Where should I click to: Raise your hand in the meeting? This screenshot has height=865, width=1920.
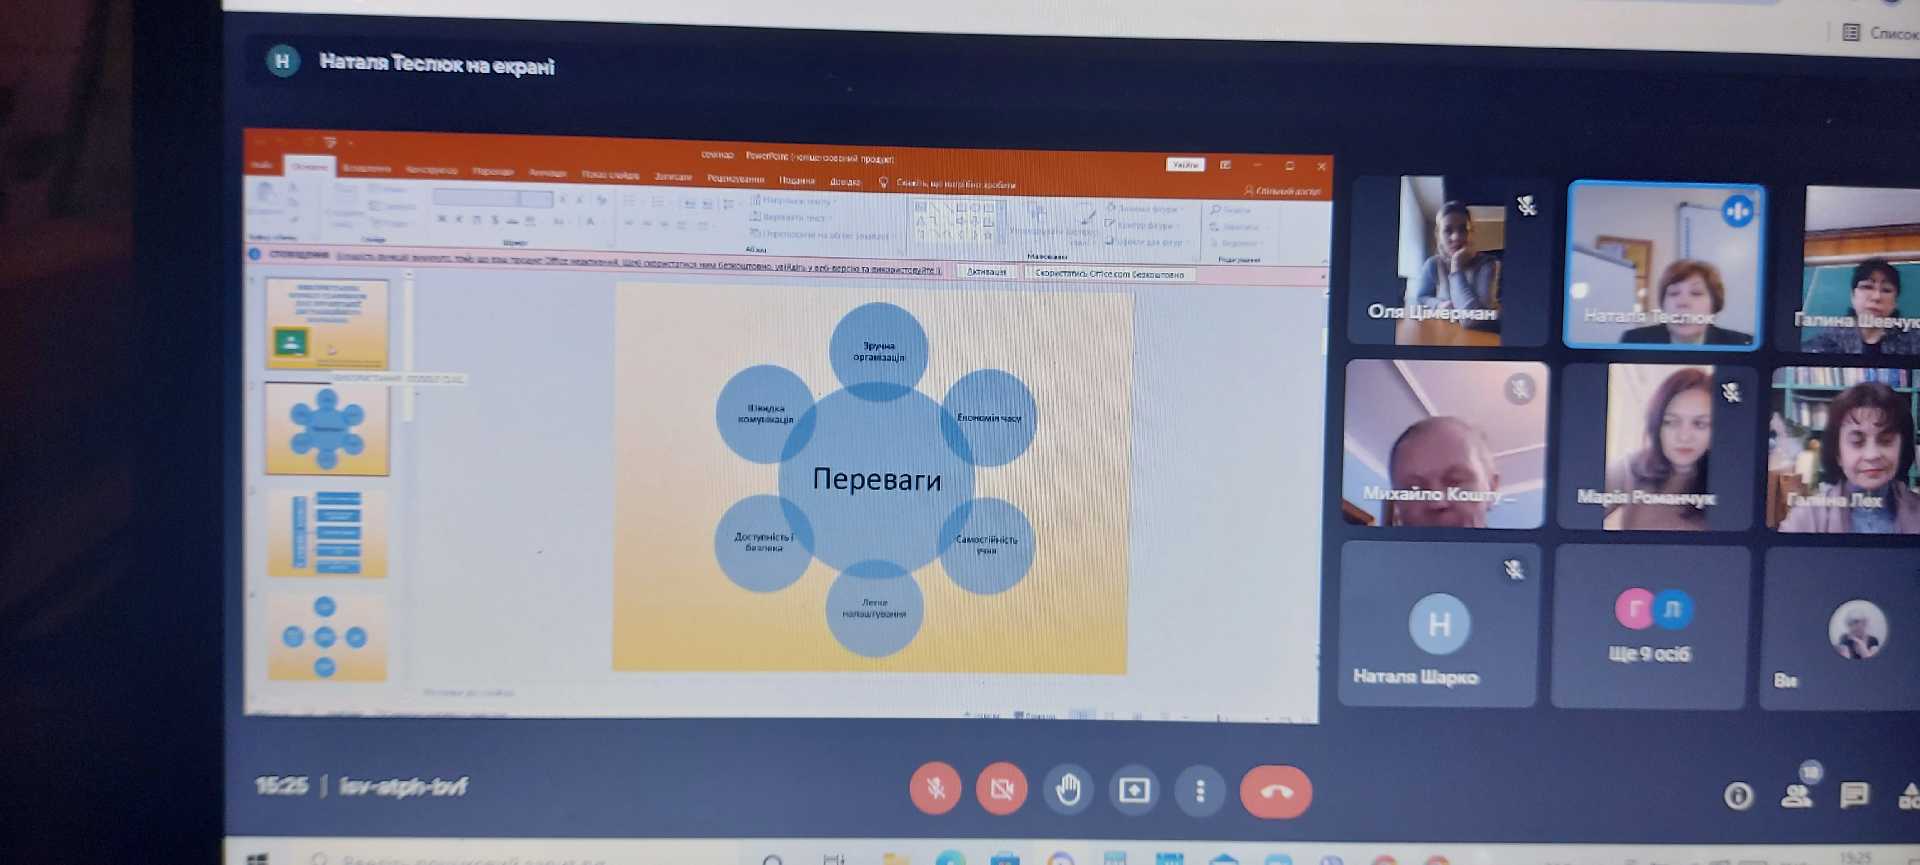coord(1068,790)
